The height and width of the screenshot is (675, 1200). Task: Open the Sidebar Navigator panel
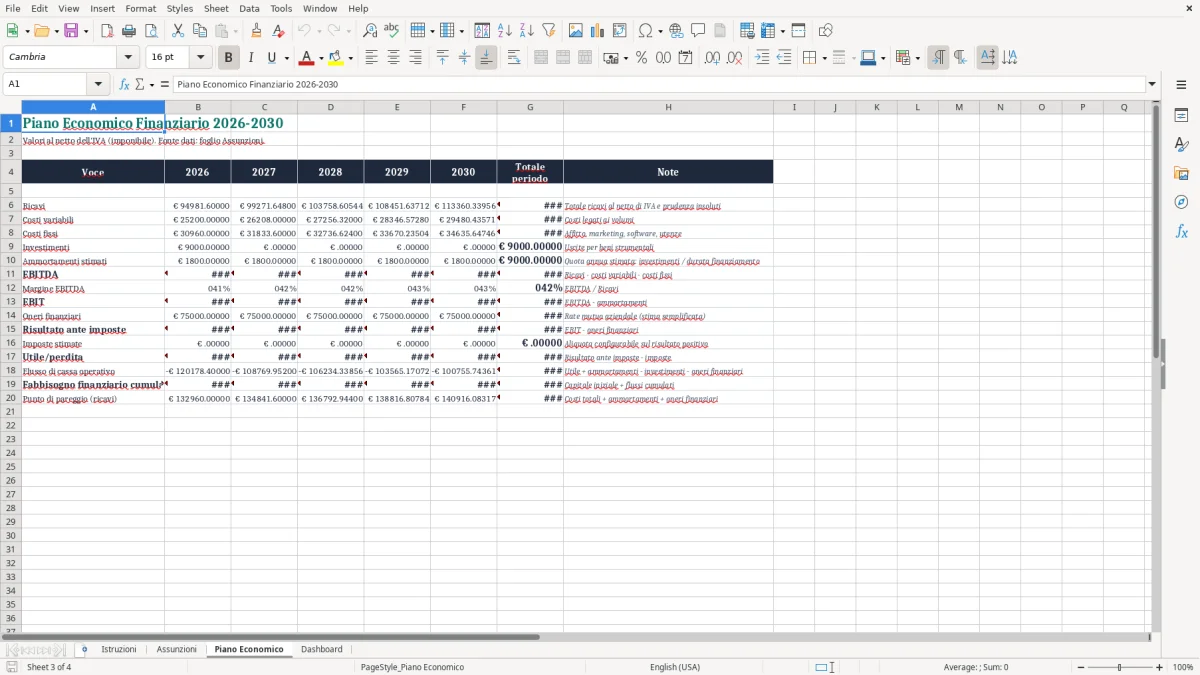pyautogui.click(x=1181, y=202)
